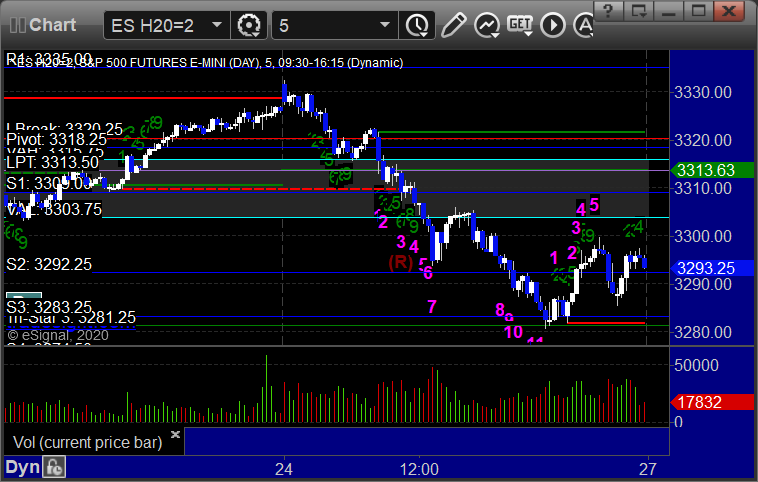Click the S3: 3283.25 label
The width and height of the screenshot is (758, 482).
click(49, 307)
